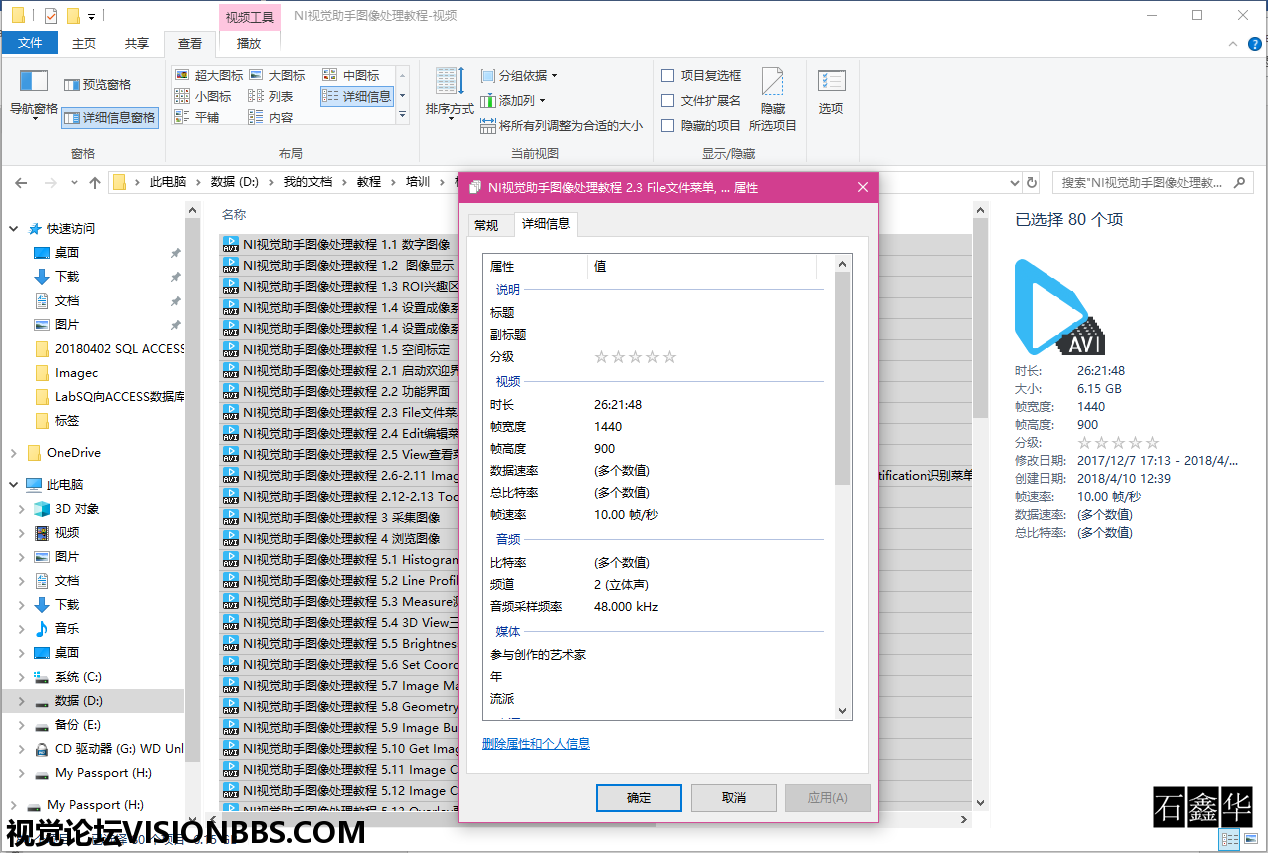Click hide selected items (隐藏所选项目) icon
This screenshot has width=1268, height=853.
point(772,83)
